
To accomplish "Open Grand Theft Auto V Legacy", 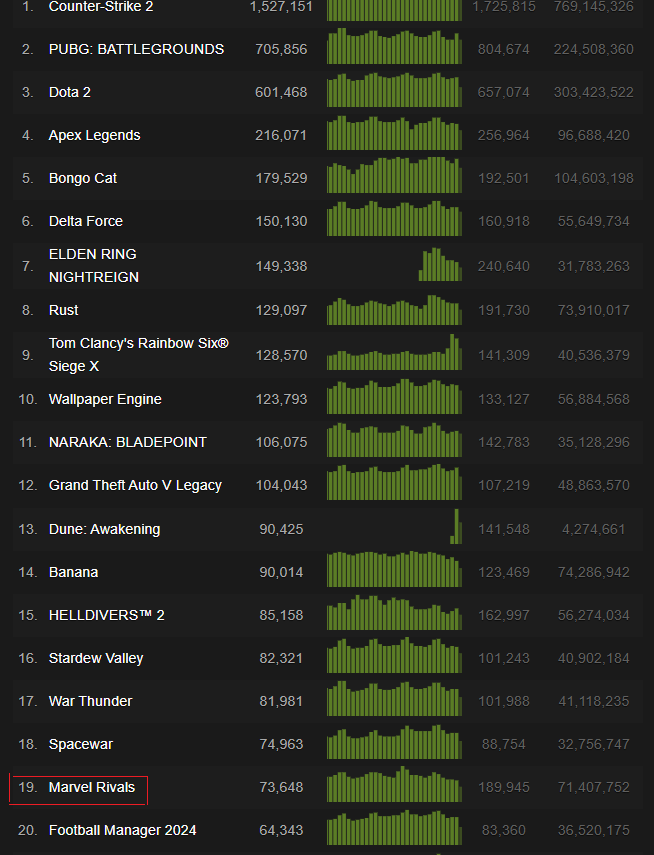I will [x=135, y=485].
